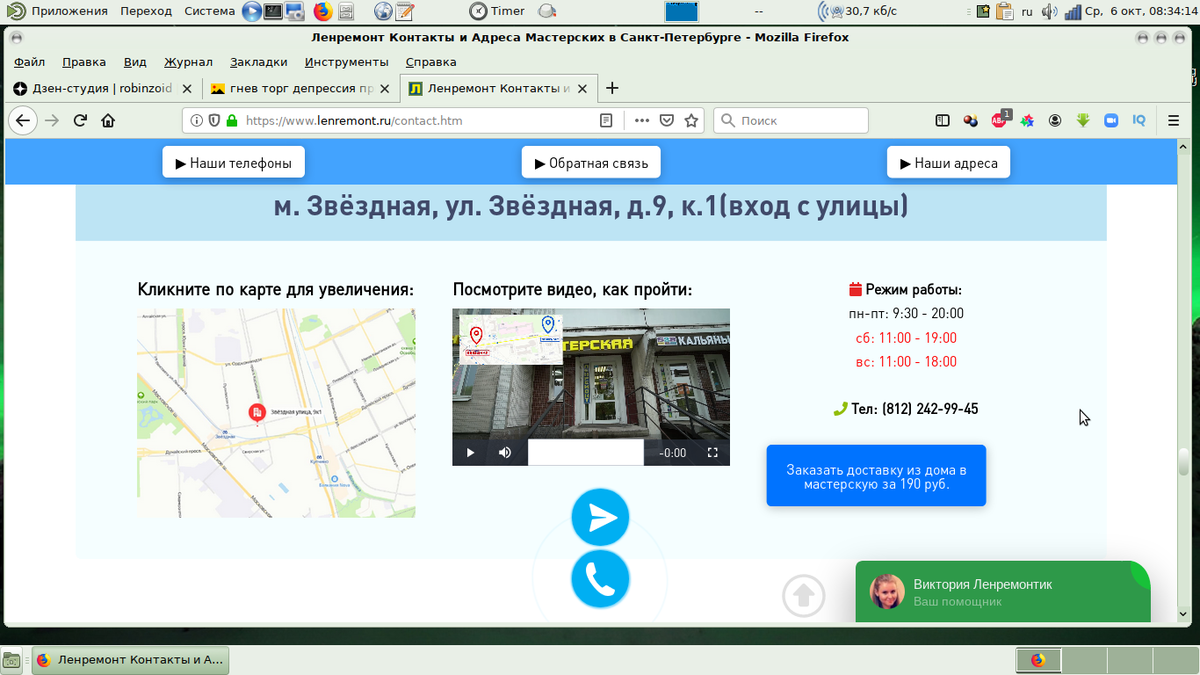The width and height of the screenshot is (1200, 675).
Task: Close the Дзен-студия tab
Action: (189, 88)
